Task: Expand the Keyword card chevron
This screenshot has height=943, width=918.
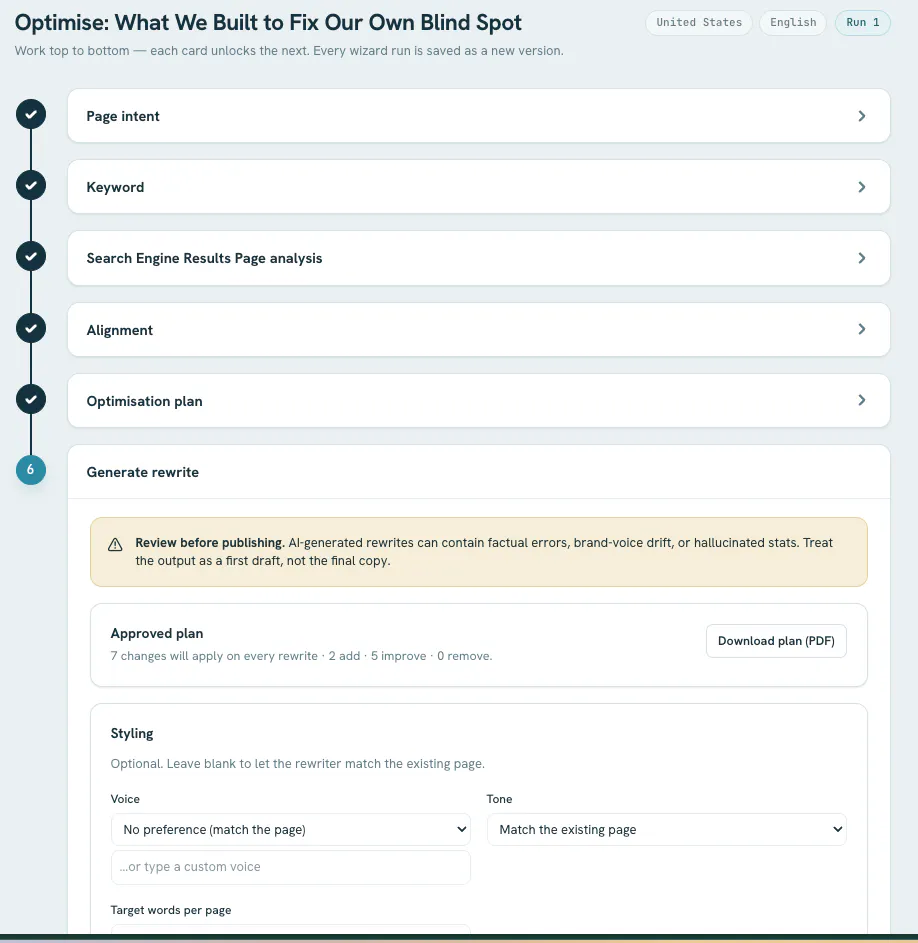Action: pos(861,187)
